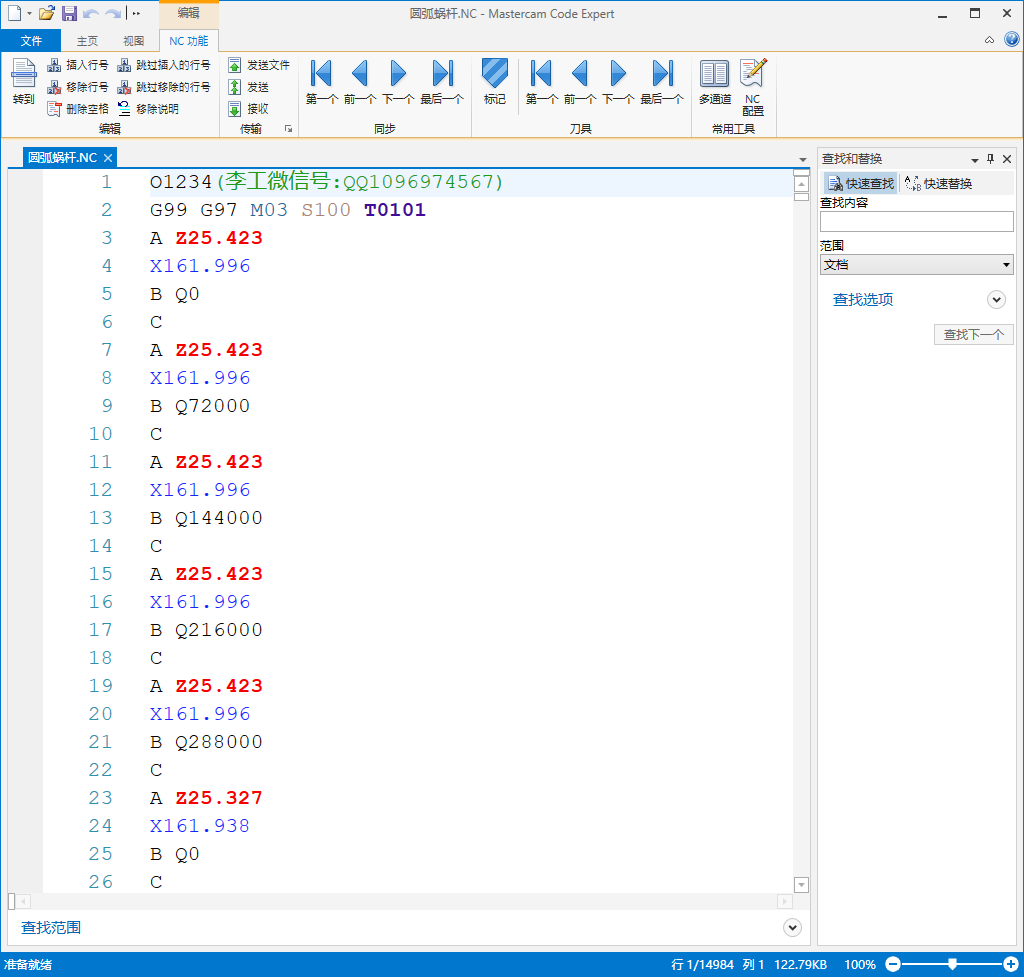Click line 2 code 'T0101'
Screen dimensions: 1024x977
[394, 210]
